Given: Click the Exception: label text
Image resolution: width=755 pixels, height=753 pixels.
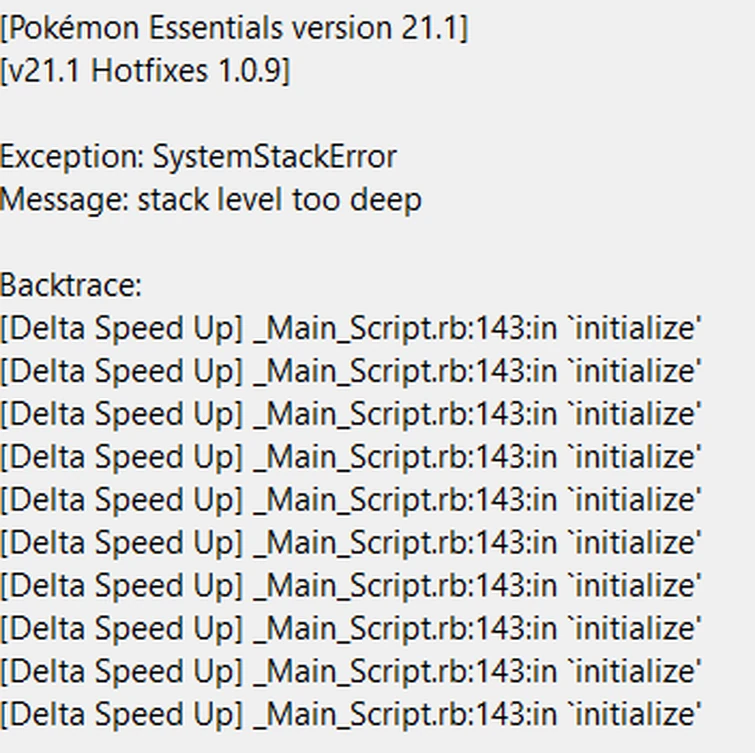Looking at the screenshot, I should click(72, 157).
